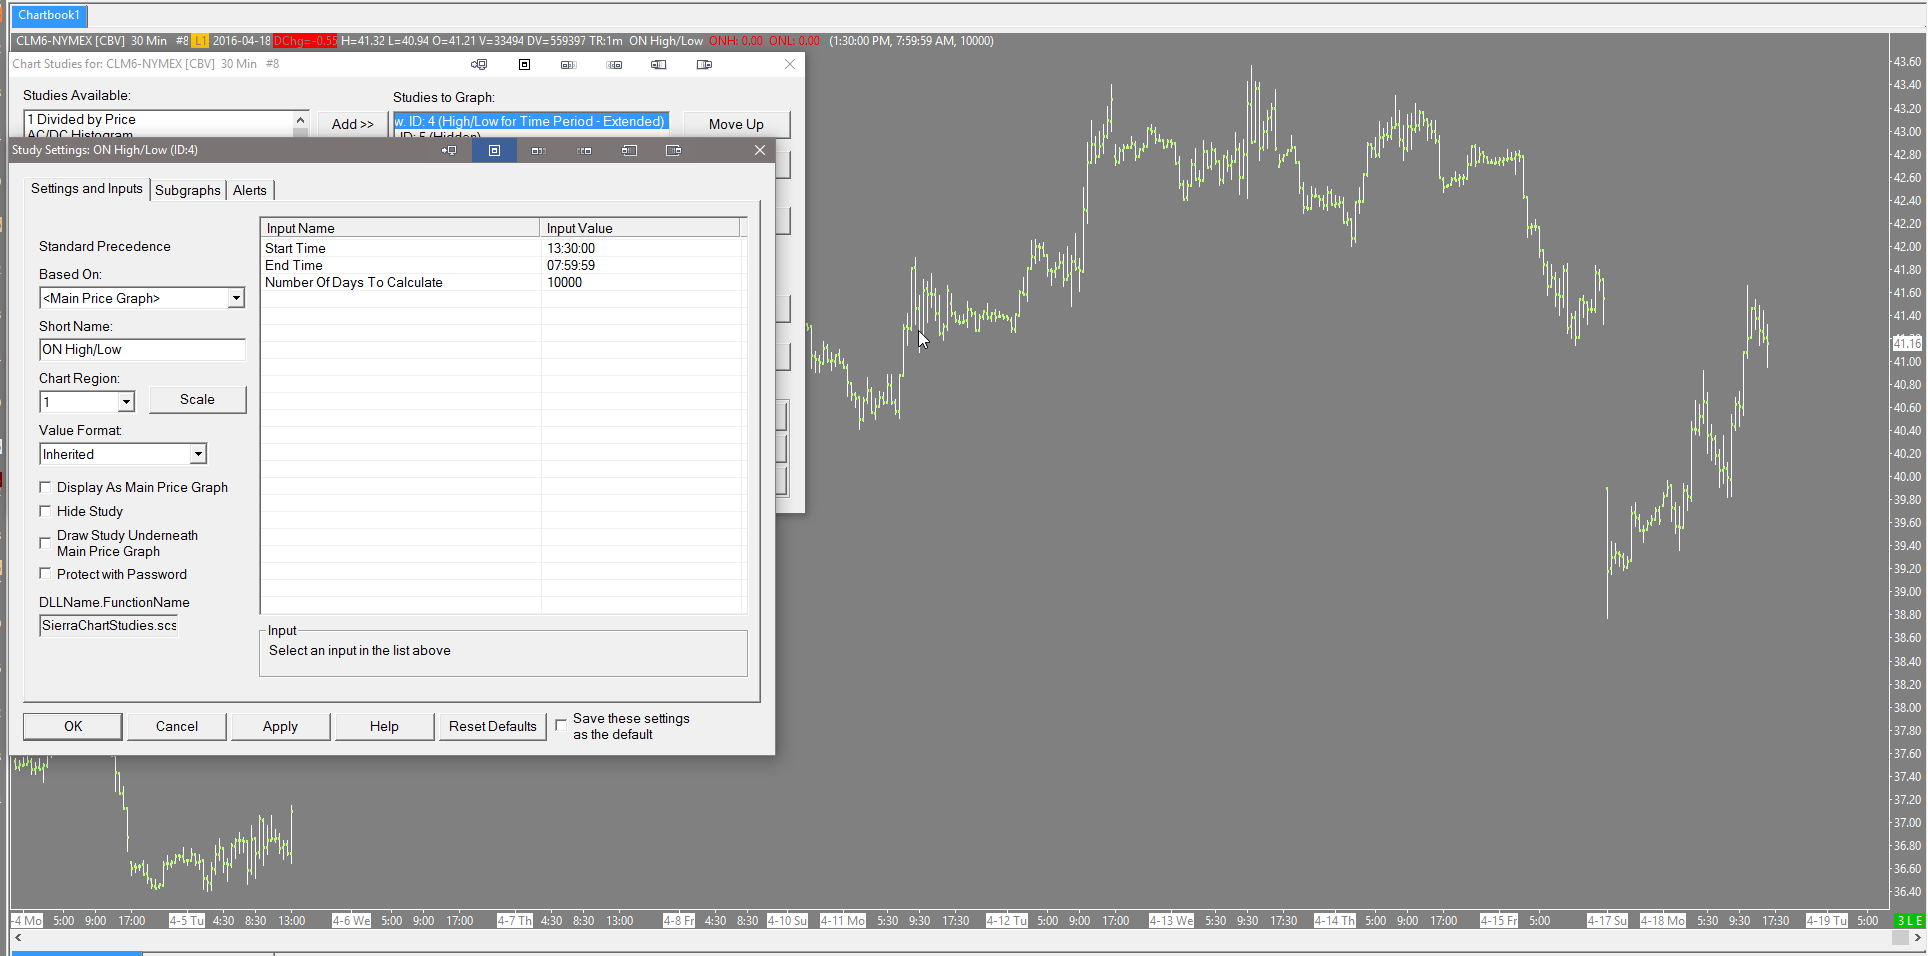Screen dimensions: 1928x956
Task: Click snap-to-right-half monitor icon in Study Settings title bar
Action: pyautogui.click(x=673, y=150)
